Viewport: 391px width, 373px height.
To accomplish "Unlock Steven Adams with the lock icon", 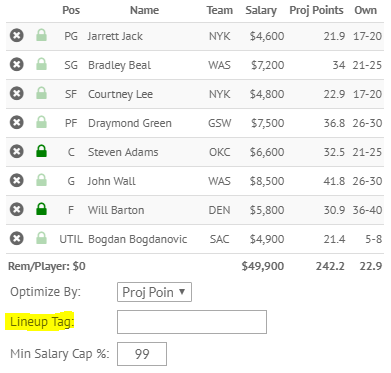I will [41, 151].
